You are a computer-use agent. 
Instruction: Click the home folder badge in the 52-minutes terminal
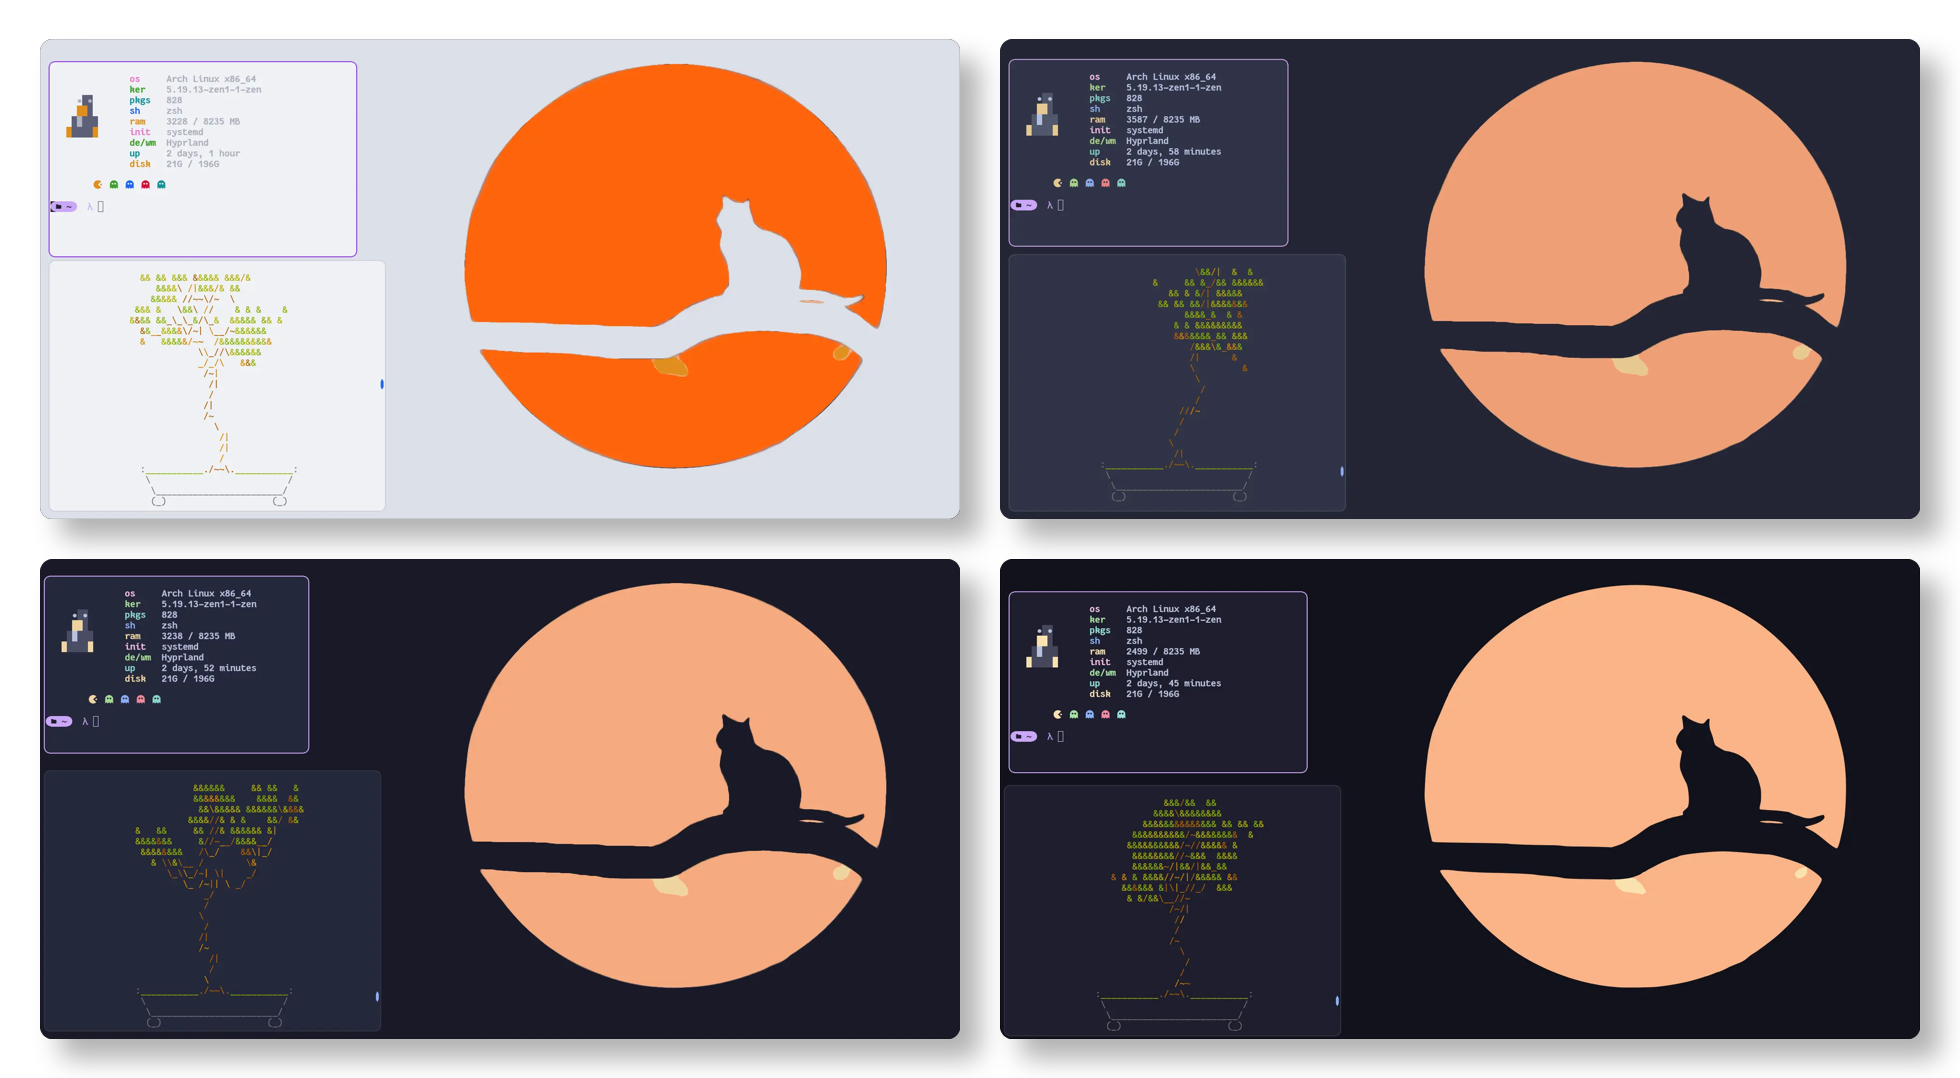tap(59, 722)
